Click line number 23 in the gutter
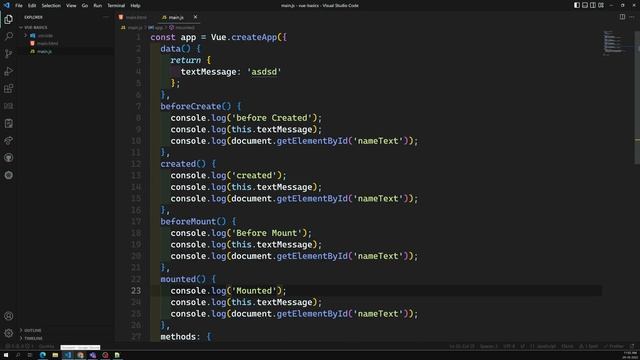The height and width of the screenshot is (360, 640). (x=136, y=291)
